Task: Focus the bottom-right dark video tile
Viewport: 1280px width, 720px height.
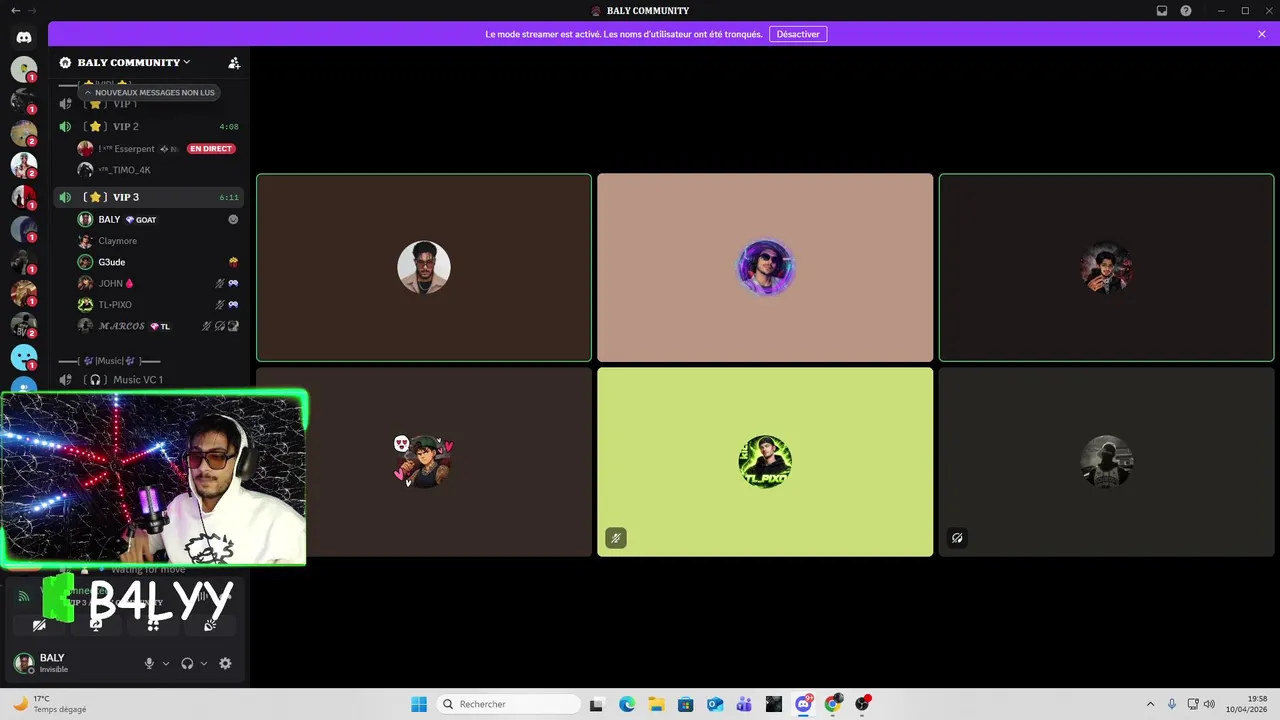Action: pos(1106,462)
